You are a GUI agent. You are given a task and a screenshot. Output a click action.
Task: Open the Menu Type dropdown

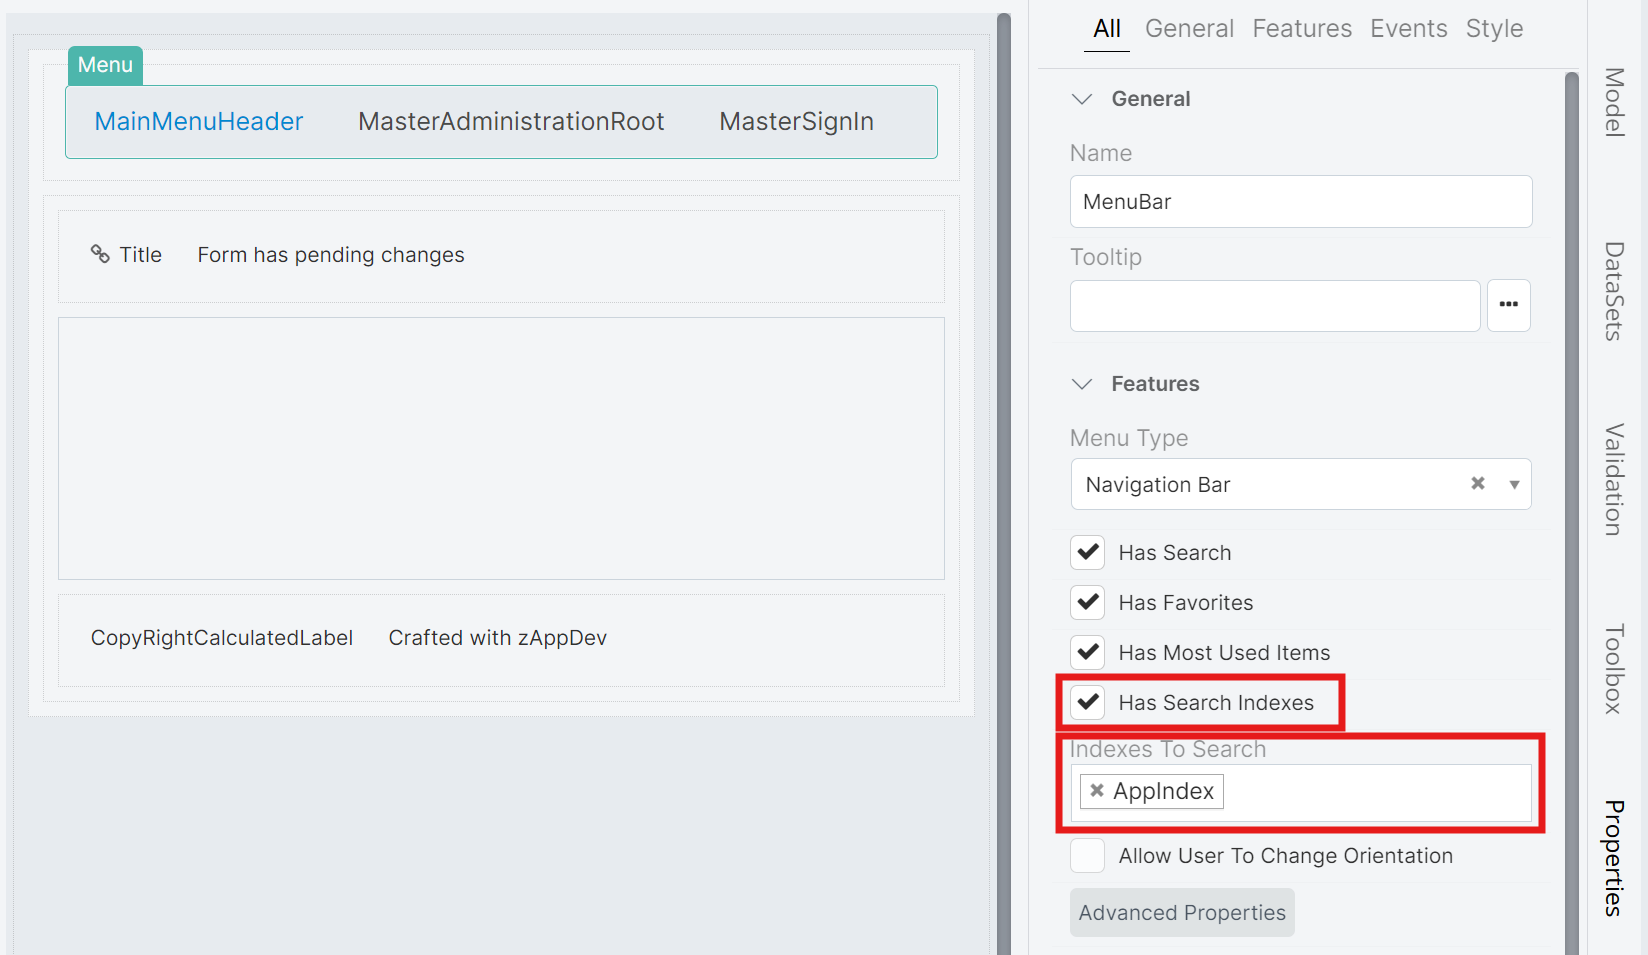(x=1511, y=483)
